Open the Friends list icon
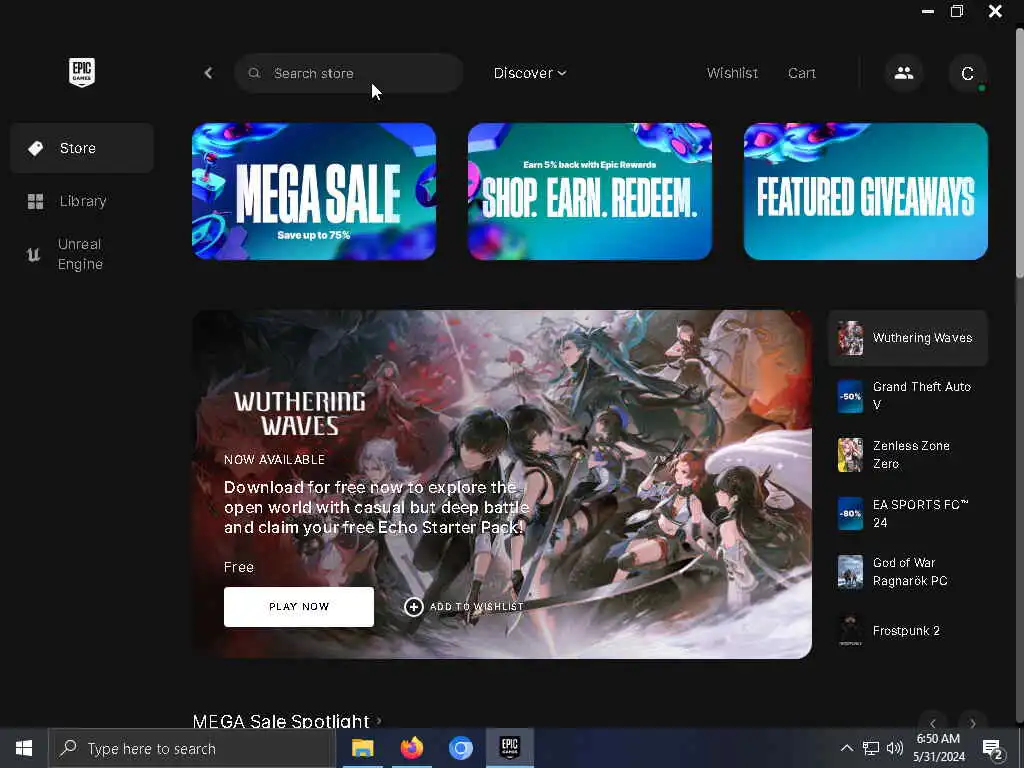 (x=904, y=73)
